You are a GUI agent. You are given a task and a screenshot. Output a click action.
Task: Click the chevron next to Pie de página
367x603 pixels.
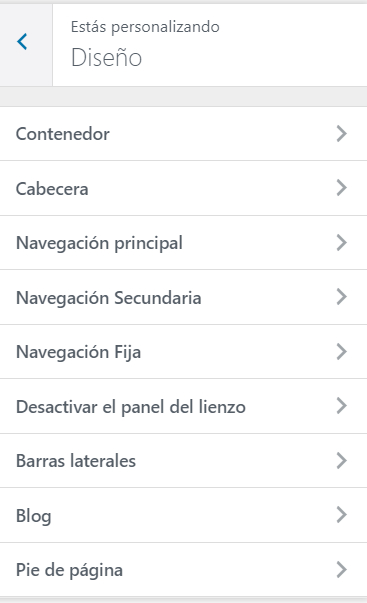342,570
